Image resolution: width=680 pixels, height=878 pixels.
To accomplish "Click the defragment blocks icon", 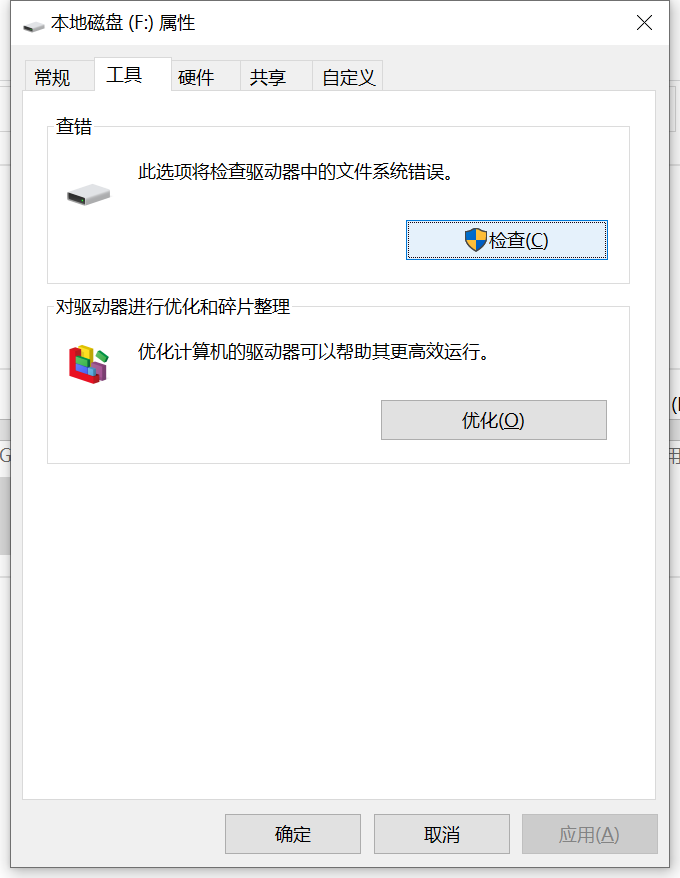I will (x=89, y=364).
